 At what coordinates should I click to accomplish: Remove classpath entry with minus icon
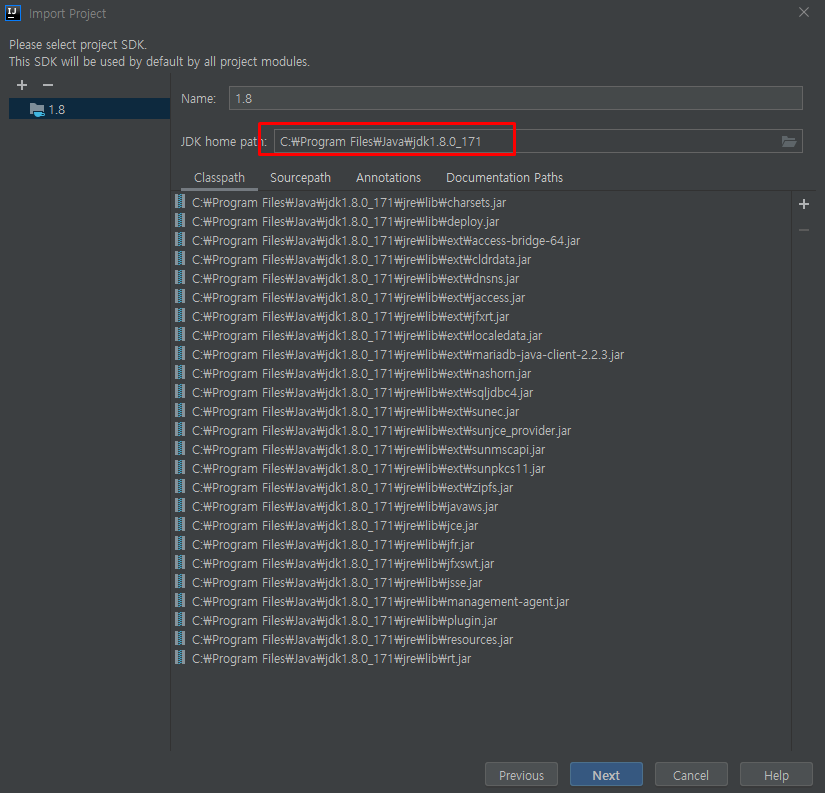pos(803,230)
